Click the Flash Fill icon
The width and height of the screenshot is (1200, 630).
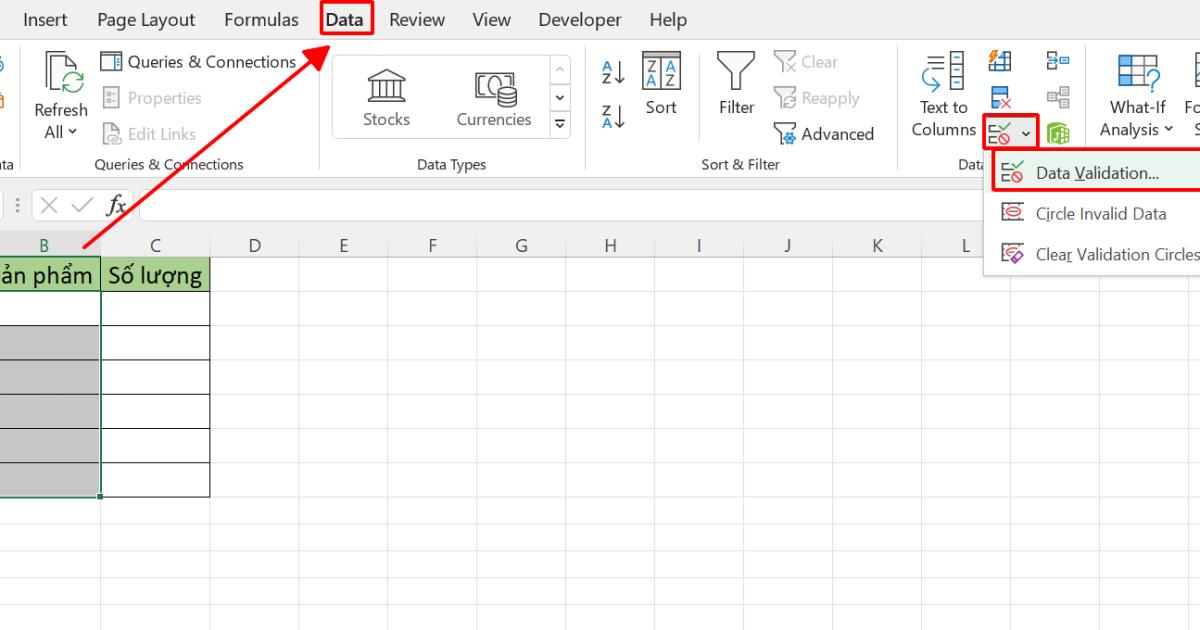coord(998,61)
